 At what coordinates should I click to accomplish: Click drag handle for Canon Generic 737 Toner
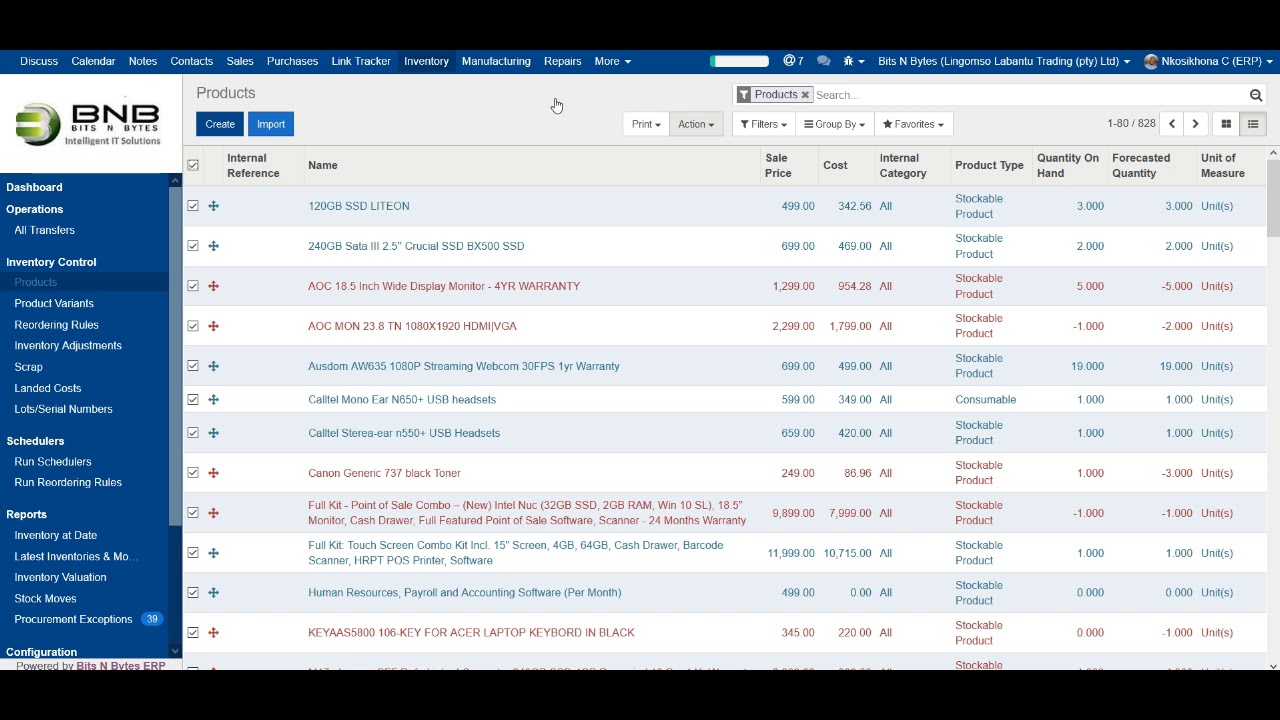213,473
